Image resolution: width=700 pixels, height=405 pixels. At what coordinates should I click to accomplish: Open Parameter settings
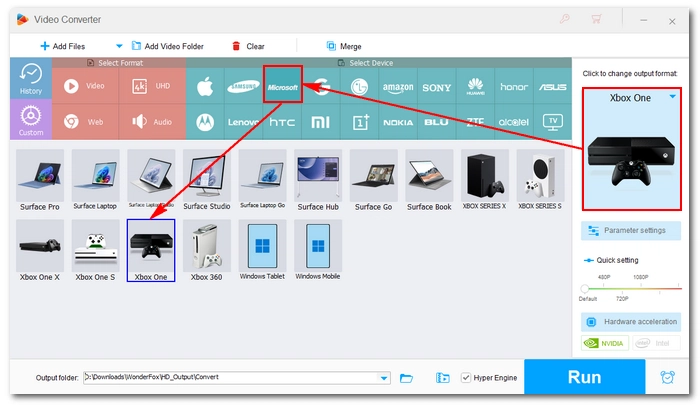click(631, 230)
